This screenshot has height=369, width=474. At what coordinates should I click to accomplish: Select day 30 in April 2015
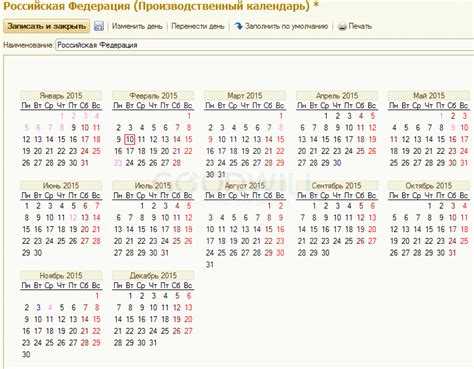tap(337, 163)
